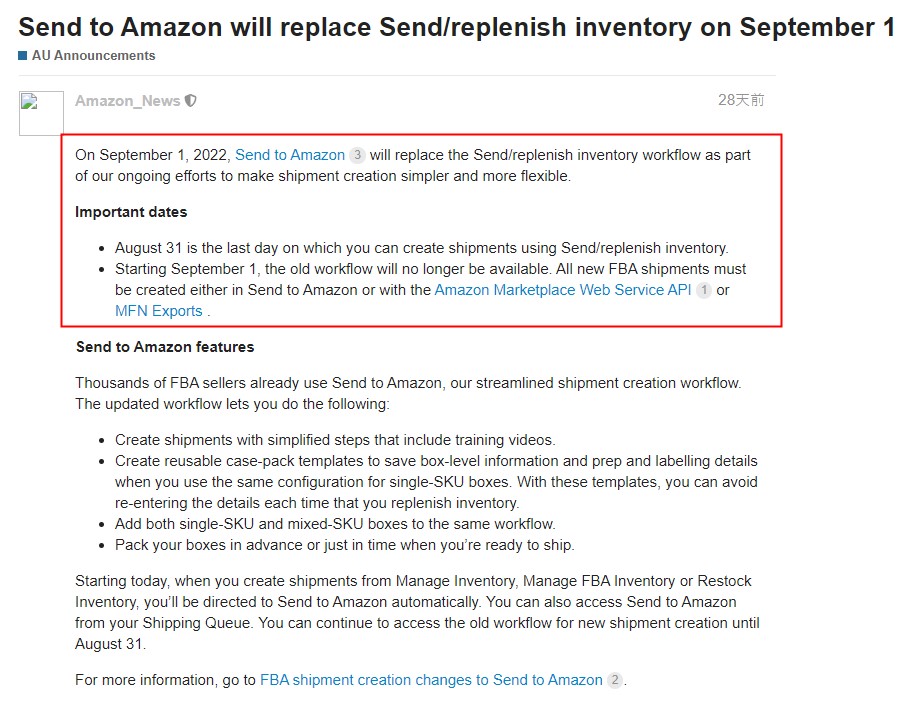908x705 pixels.
Task: Click the post title heading
Action: coord(456,27)
